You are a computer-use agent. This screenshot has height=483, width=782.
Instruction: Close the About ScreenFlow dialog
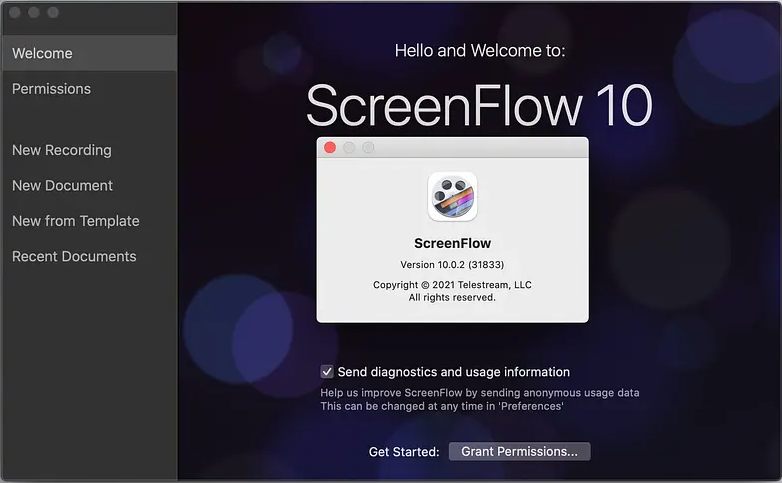point(330,148)
